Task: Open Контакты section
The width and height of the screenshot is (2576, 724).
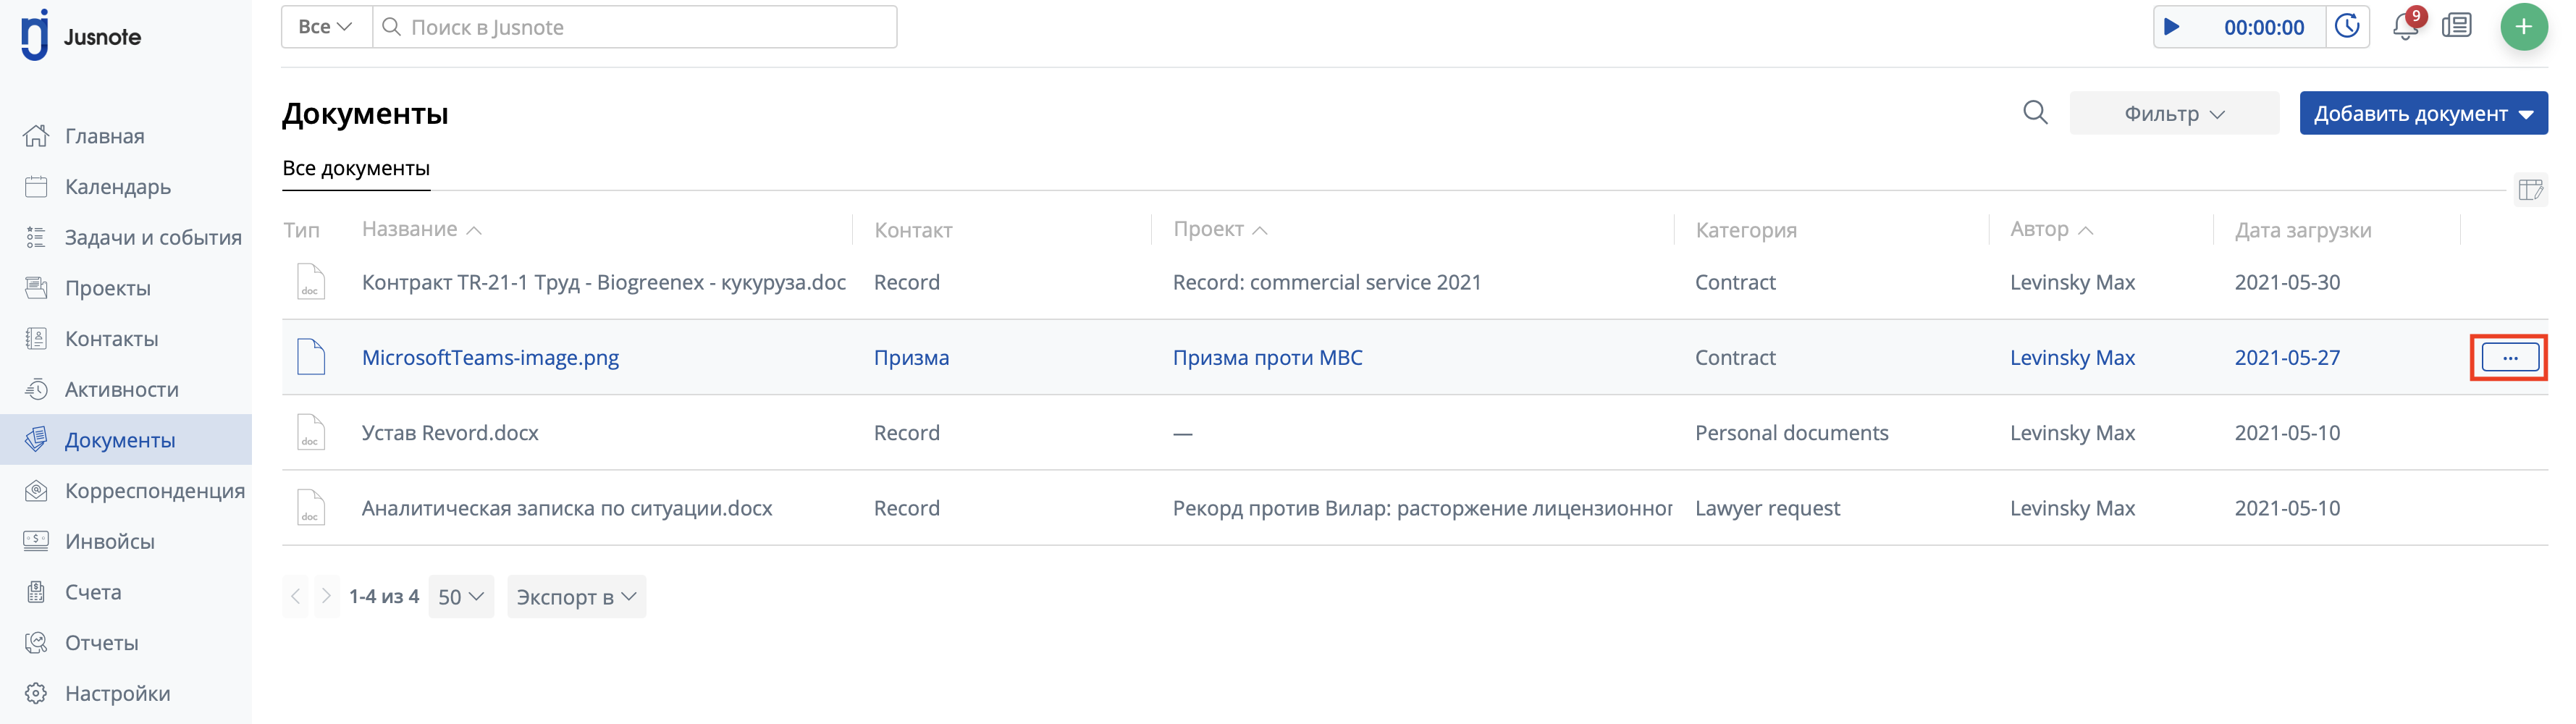Action: [111, 339]
